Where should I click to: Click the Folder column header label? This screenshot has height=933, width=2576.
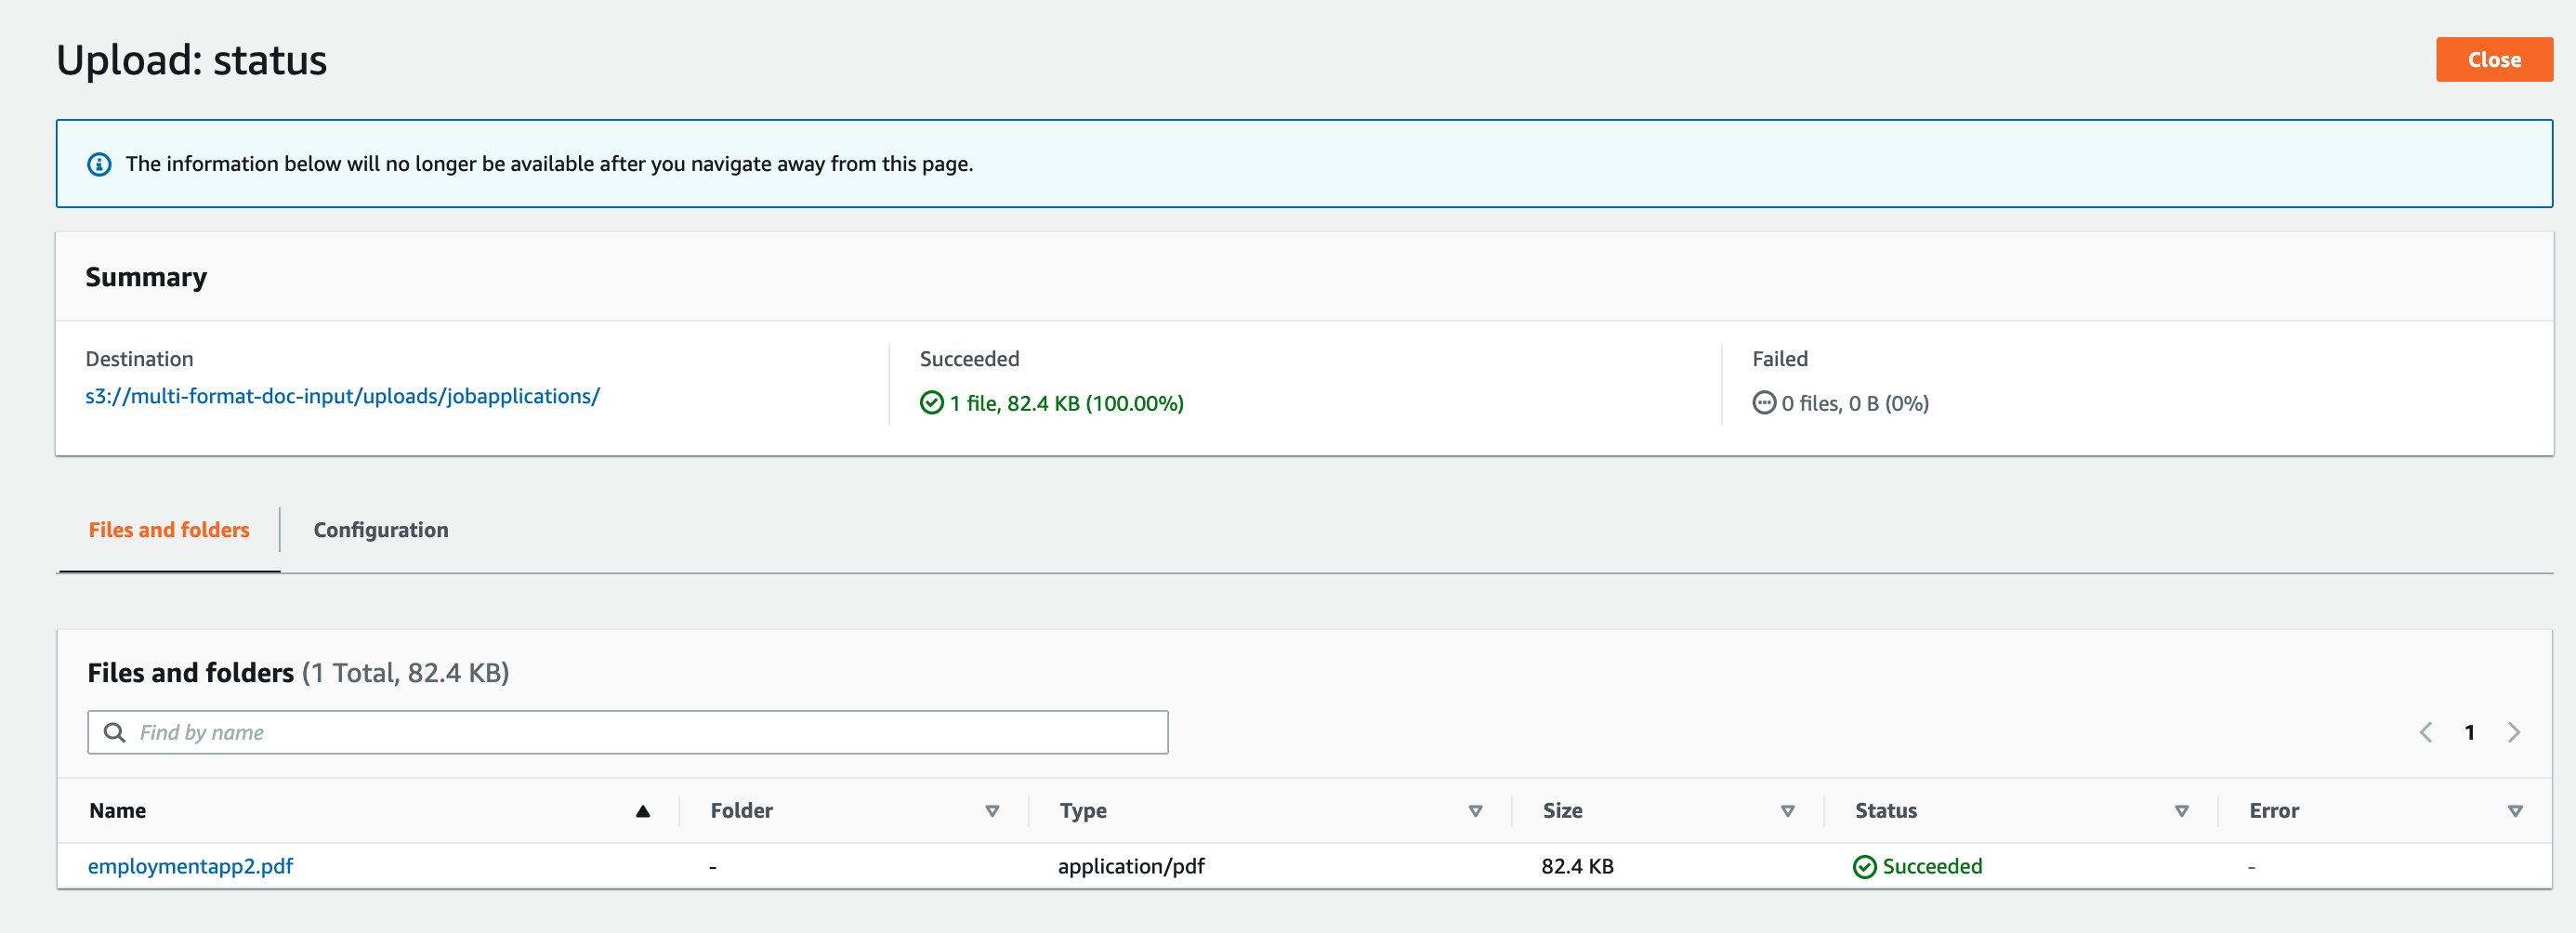(x=741, y=811)
